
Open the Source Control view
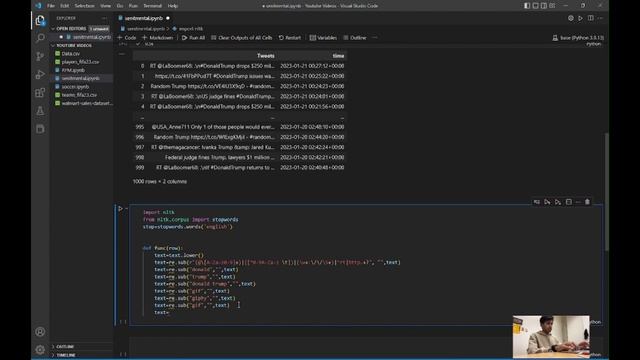[x=40, y=56]
